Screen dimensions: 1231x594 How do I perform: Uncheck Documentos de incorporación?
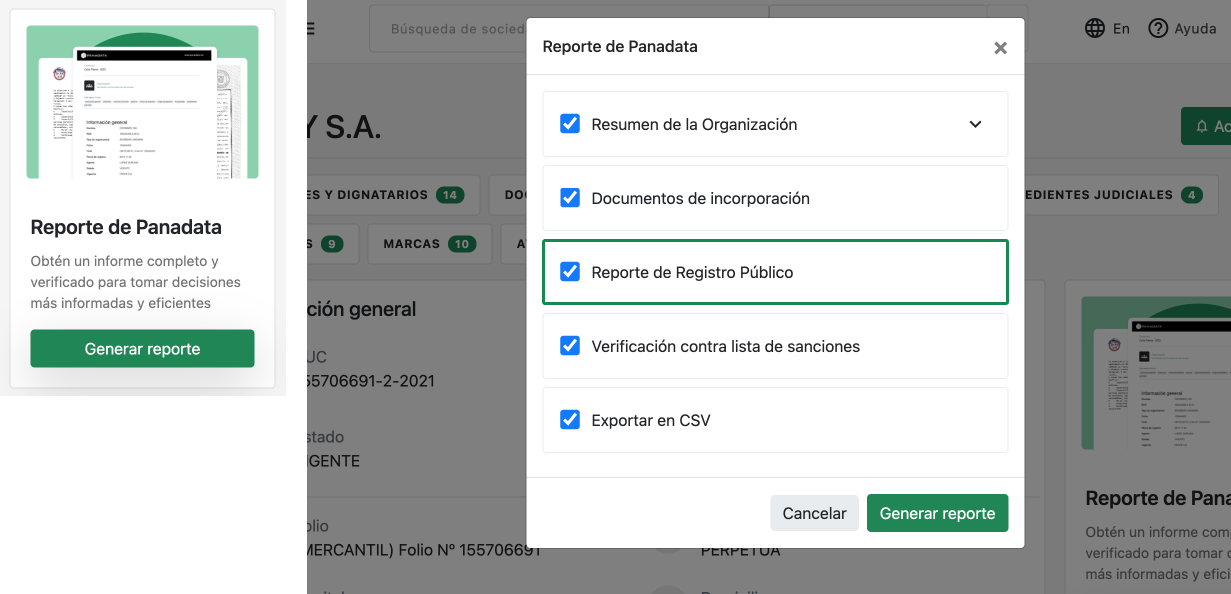570,198
